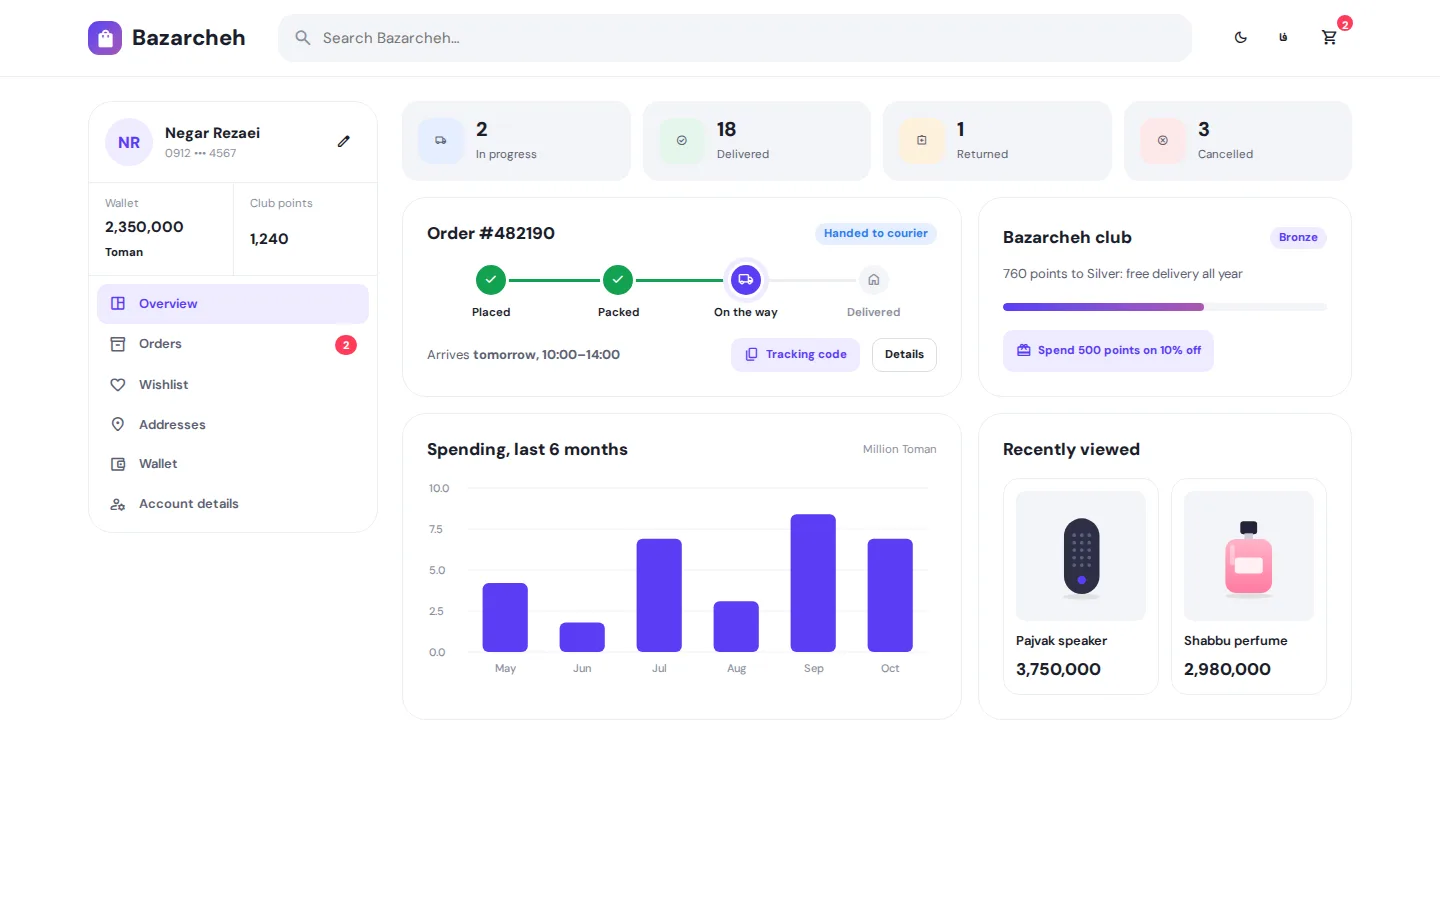Click the Returned card icon
The image size is (1440, 900).
click(x=922, y=141)
